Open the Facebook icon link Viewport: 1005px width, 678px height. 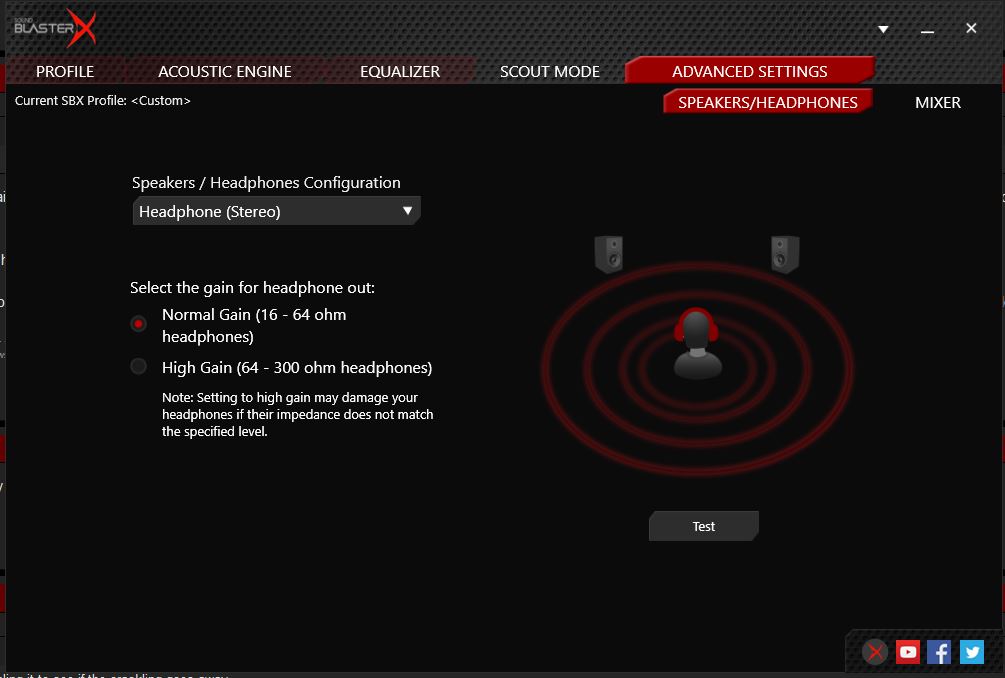(939, 652)
